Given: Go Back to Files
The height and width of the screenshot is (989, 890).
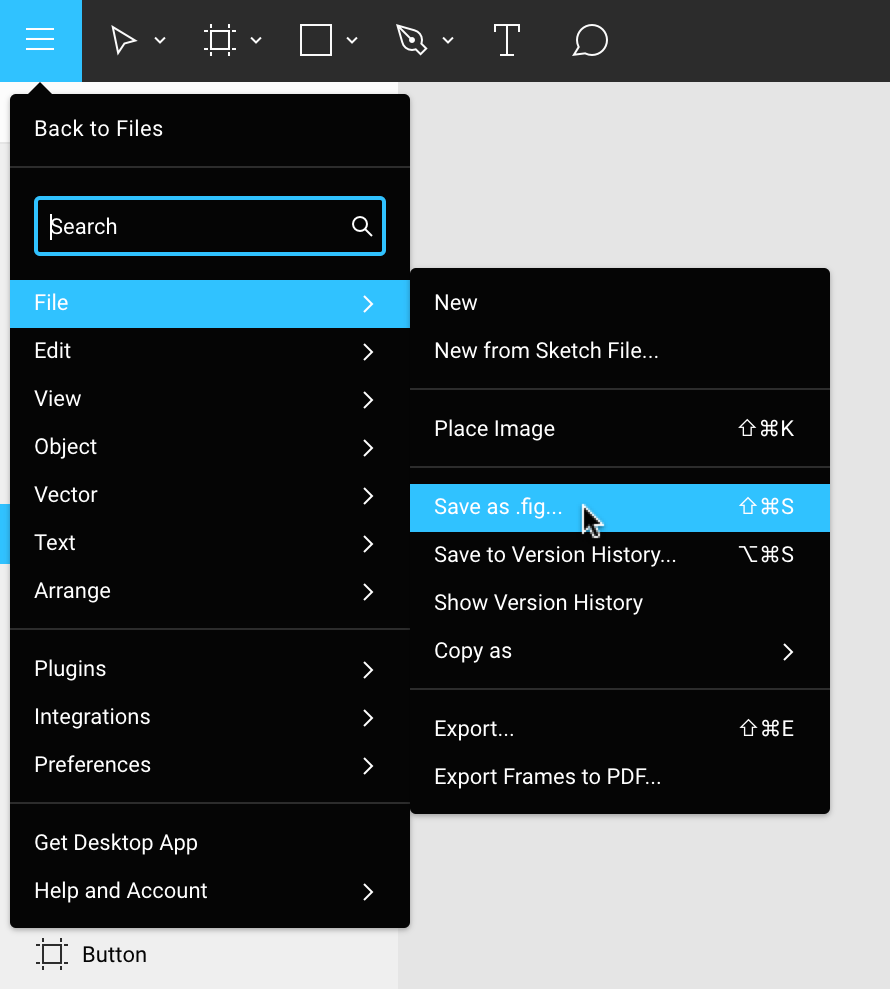Looking at the screenshot, I should coord(210,129).
